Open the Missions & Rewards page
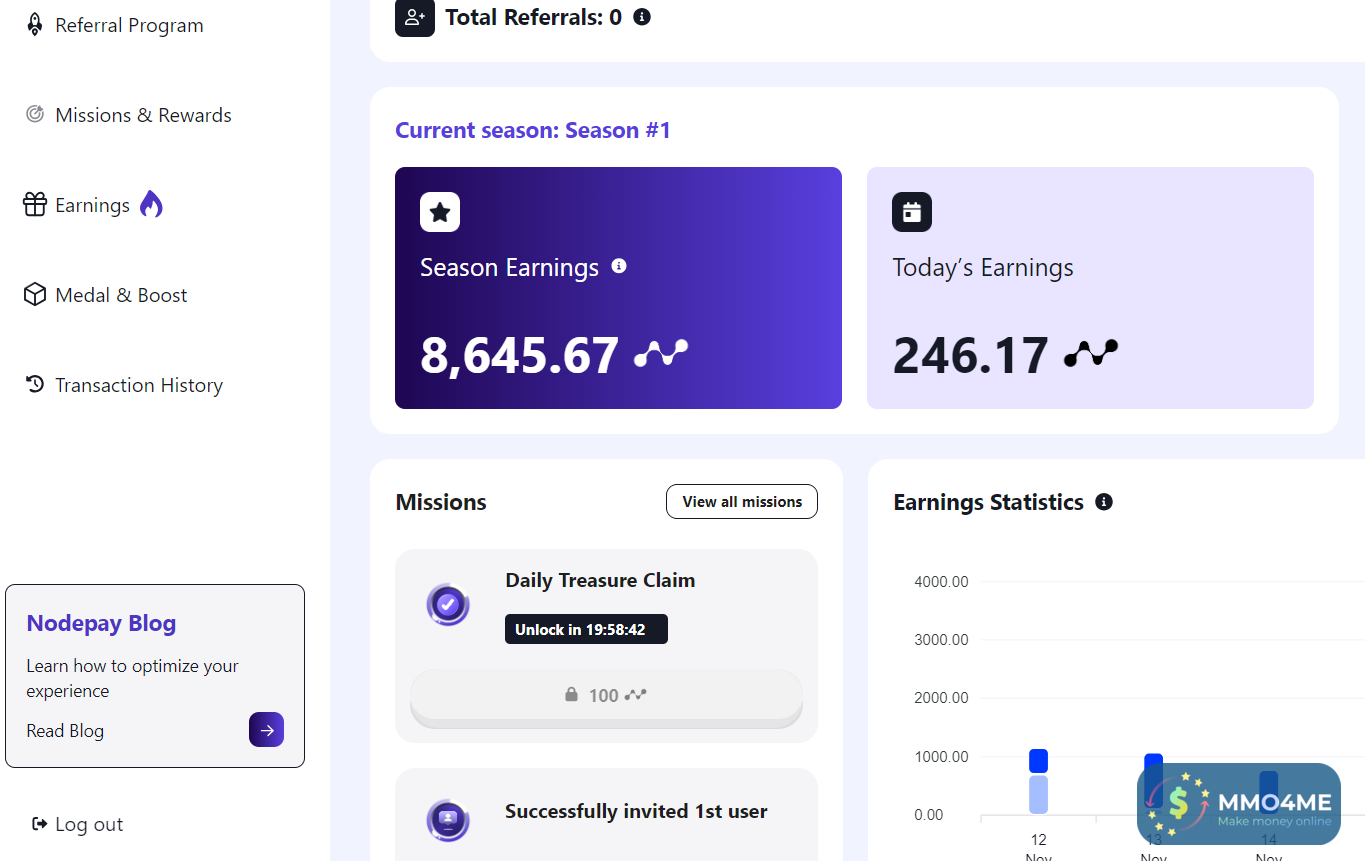 (143, 115)
